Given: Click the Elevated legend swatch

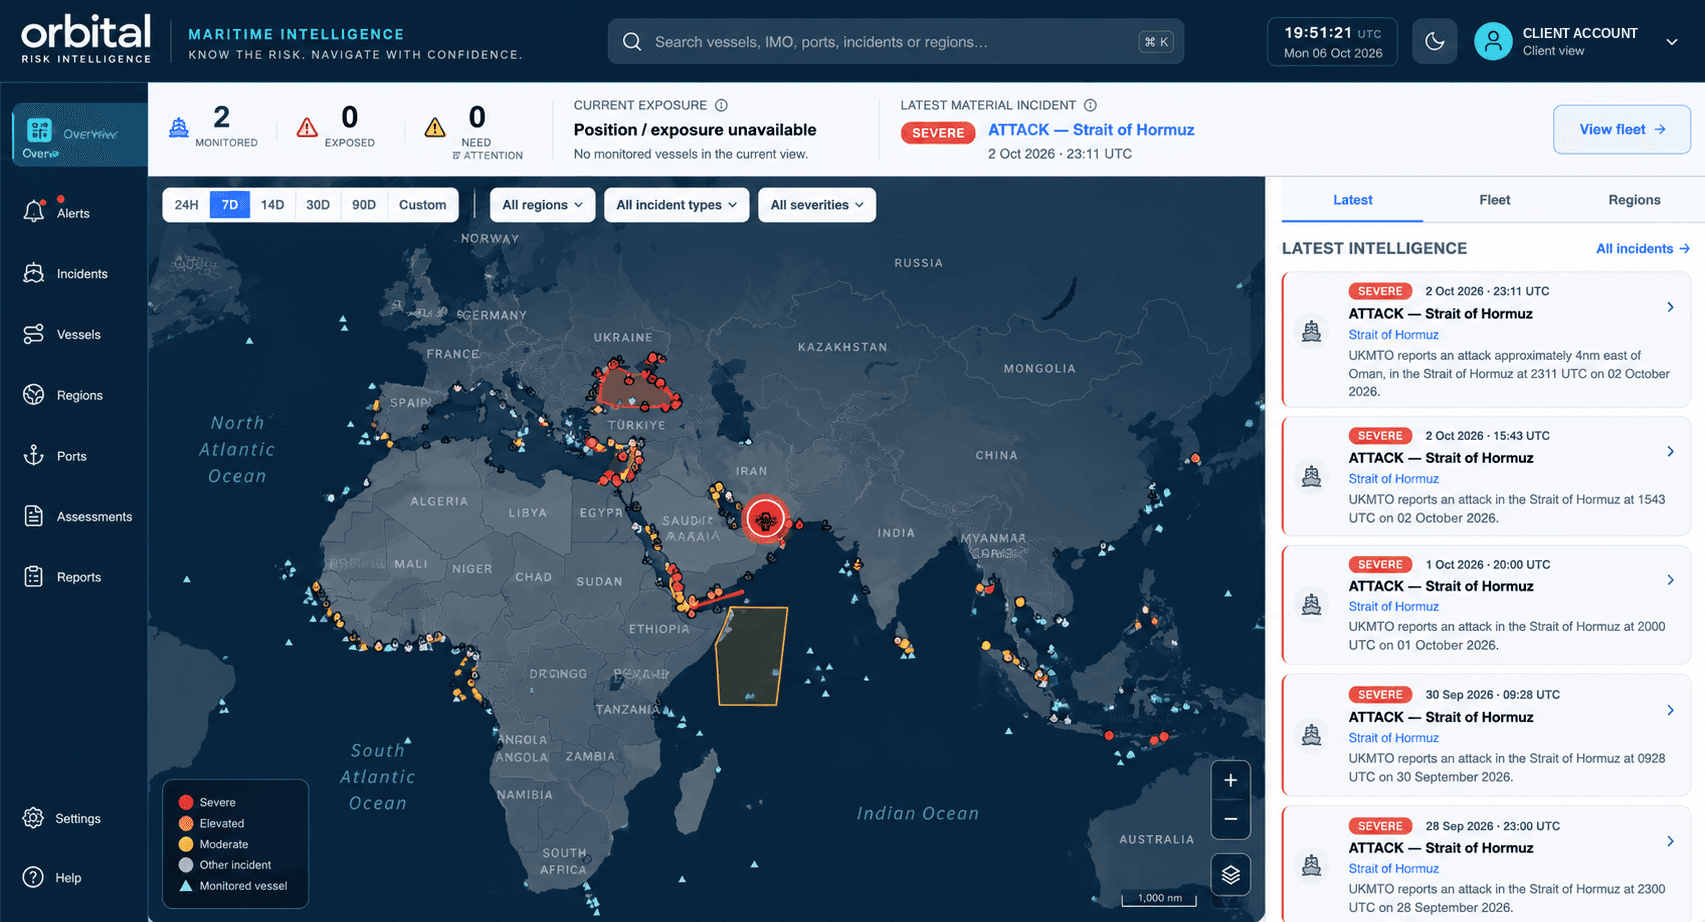Looking at the screenshot, I should point(186,823).
